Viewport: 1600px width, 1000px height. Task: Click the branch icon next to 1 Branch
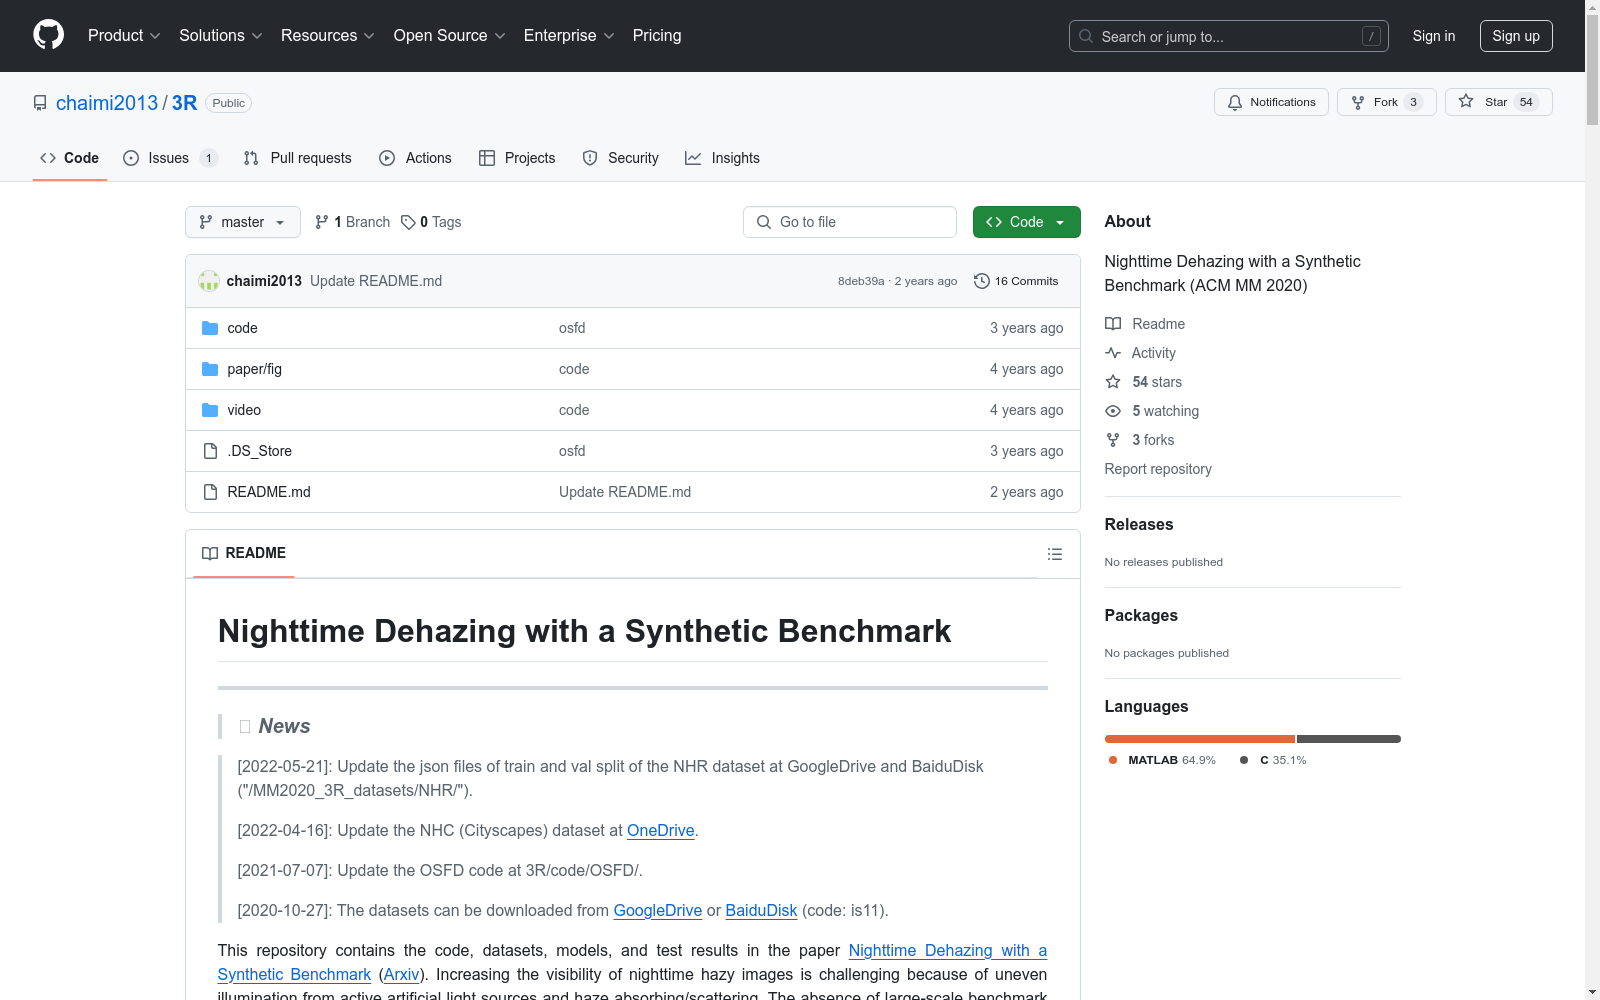(x=322, y=222)
